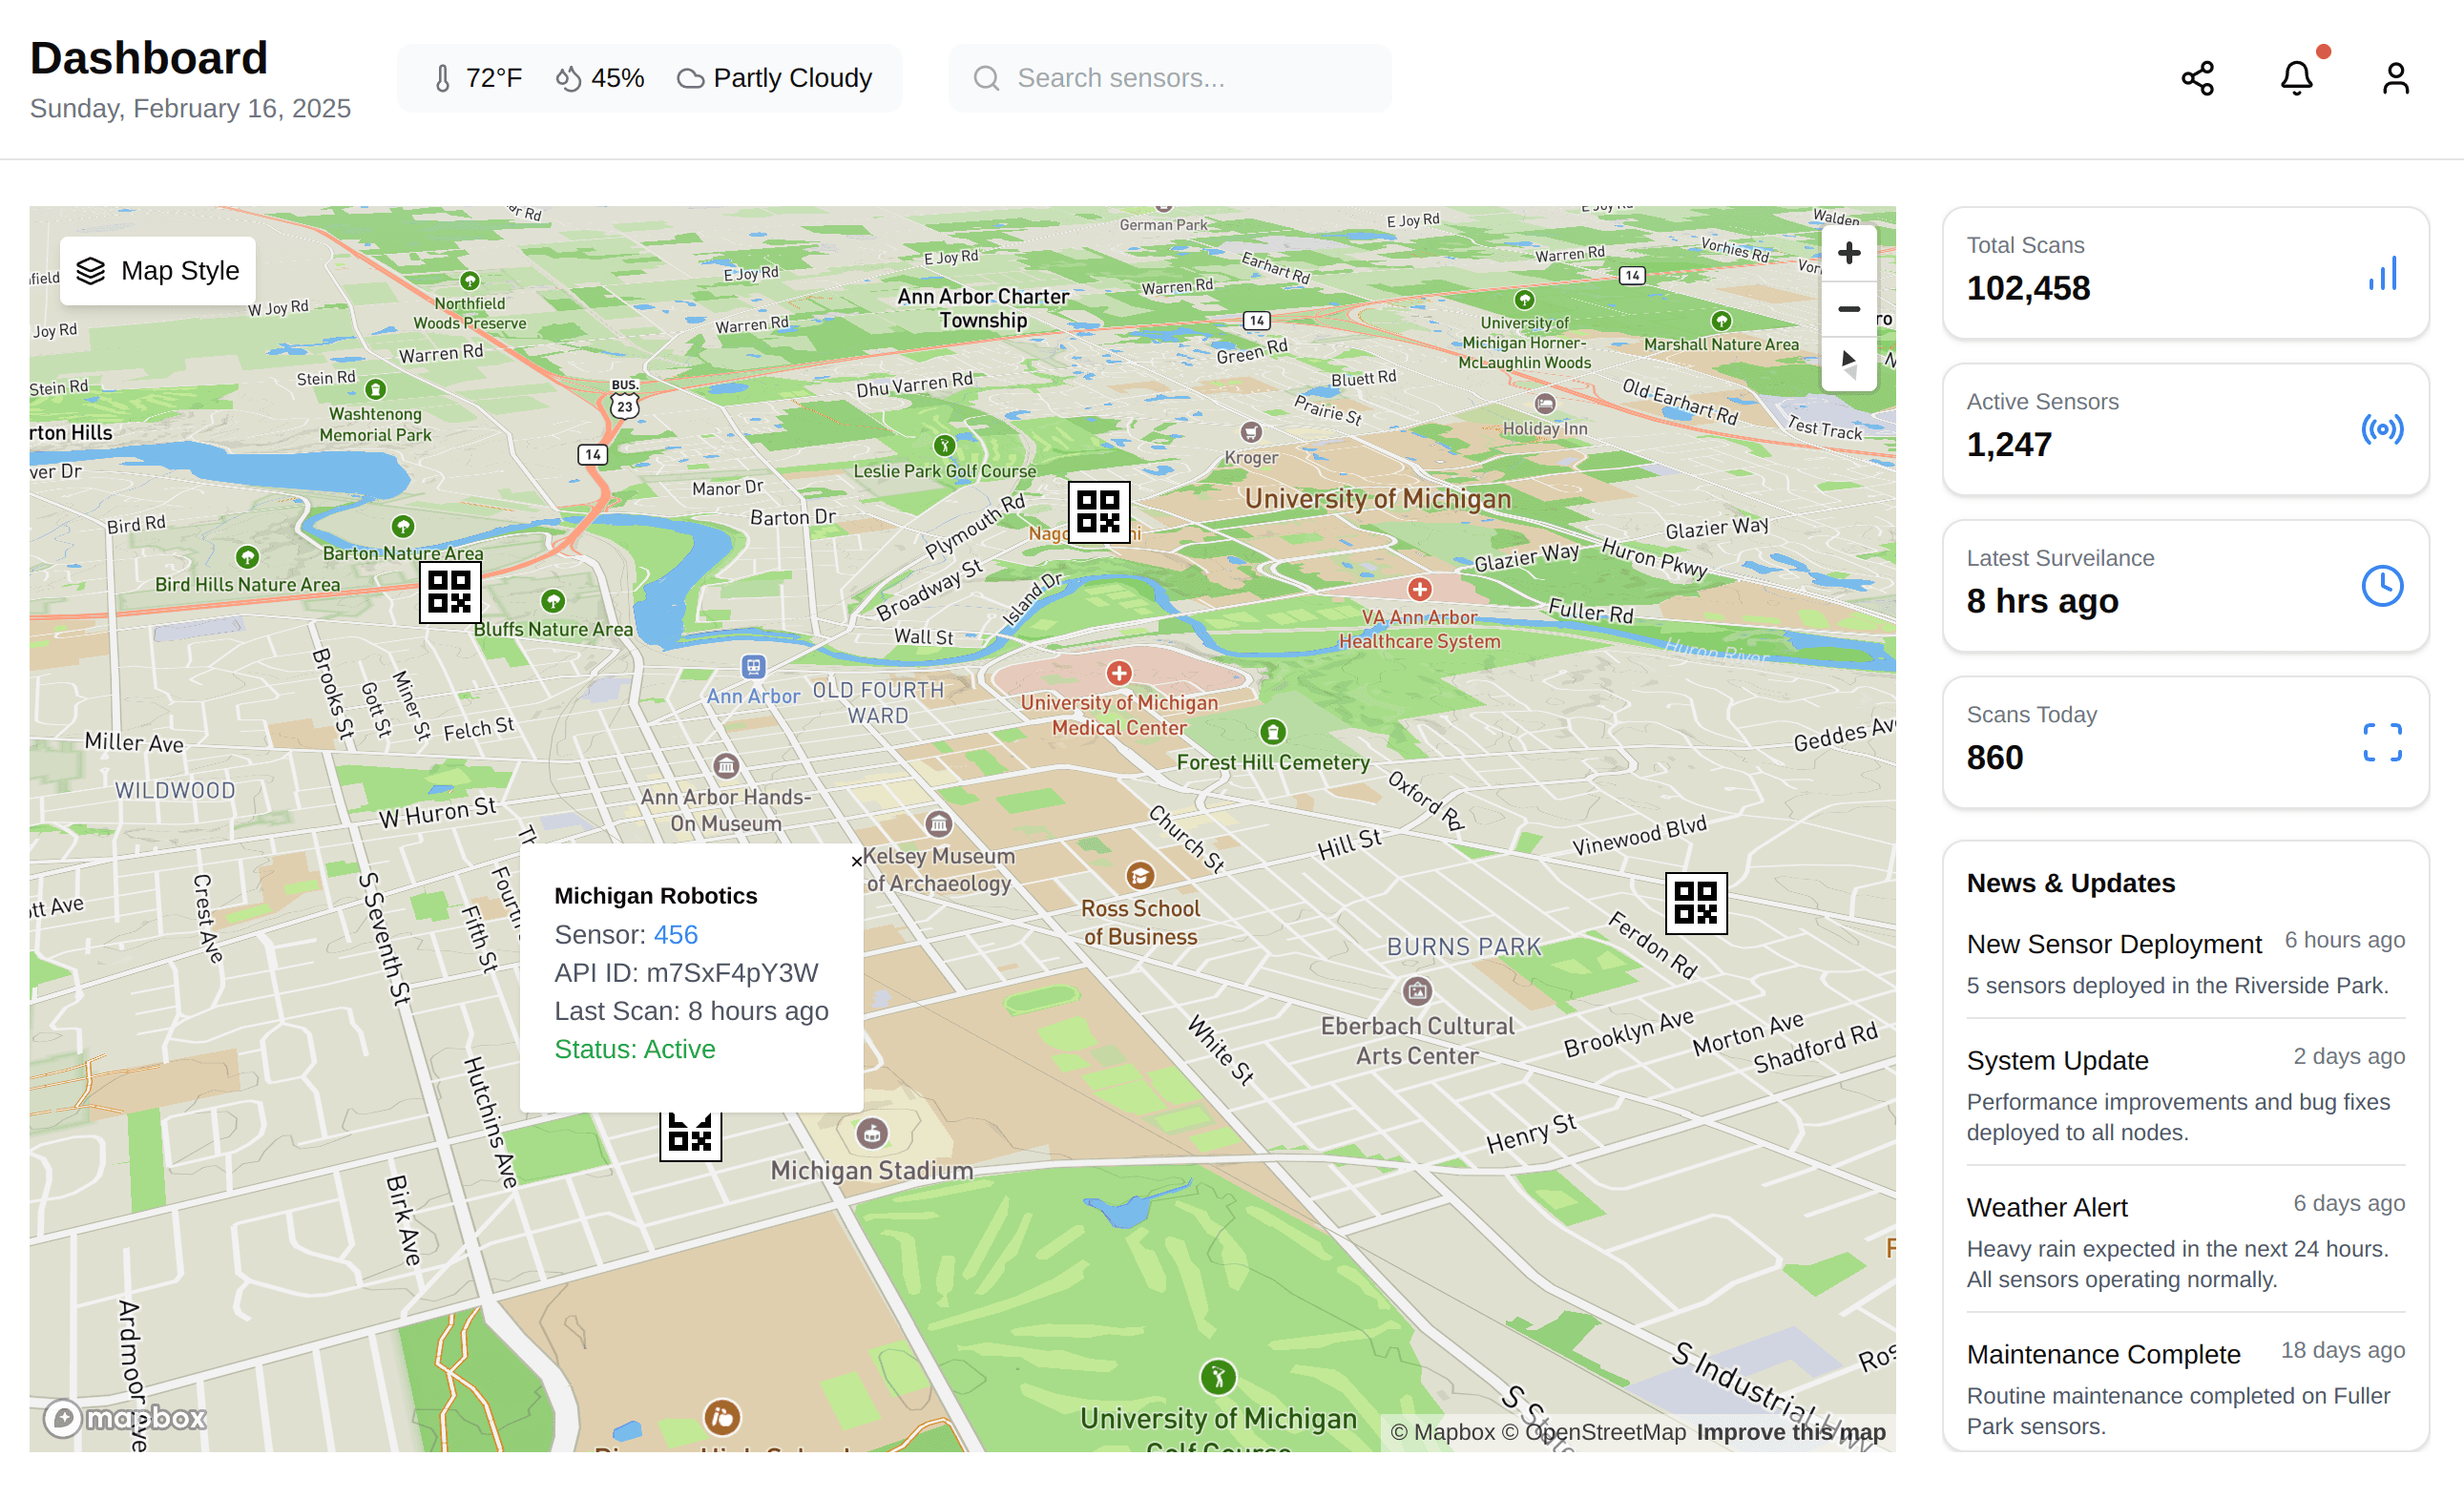Open notifications bell
Viewport: 2464px width, 1498px height.
click(x=2296, y=78)
